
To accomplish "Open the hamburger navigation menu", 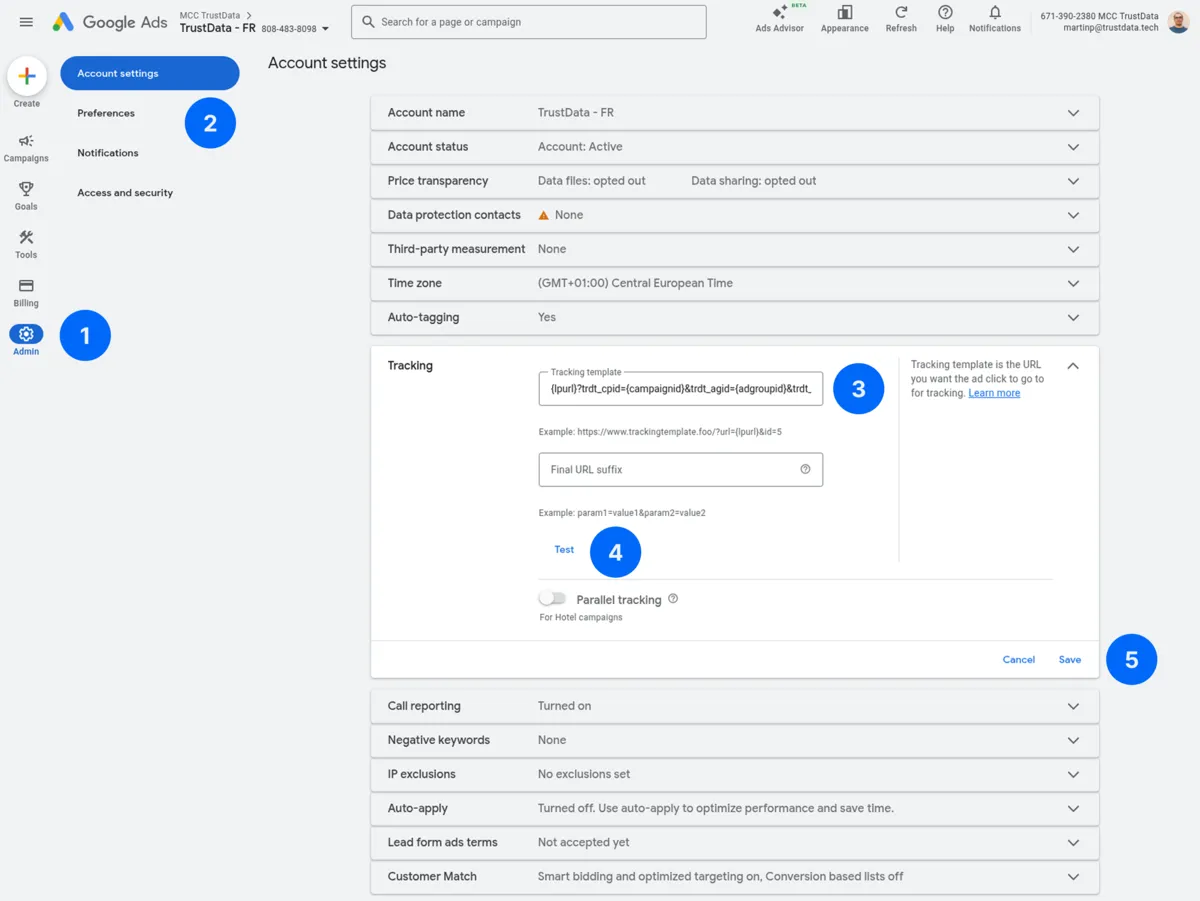I will (26, 22).
